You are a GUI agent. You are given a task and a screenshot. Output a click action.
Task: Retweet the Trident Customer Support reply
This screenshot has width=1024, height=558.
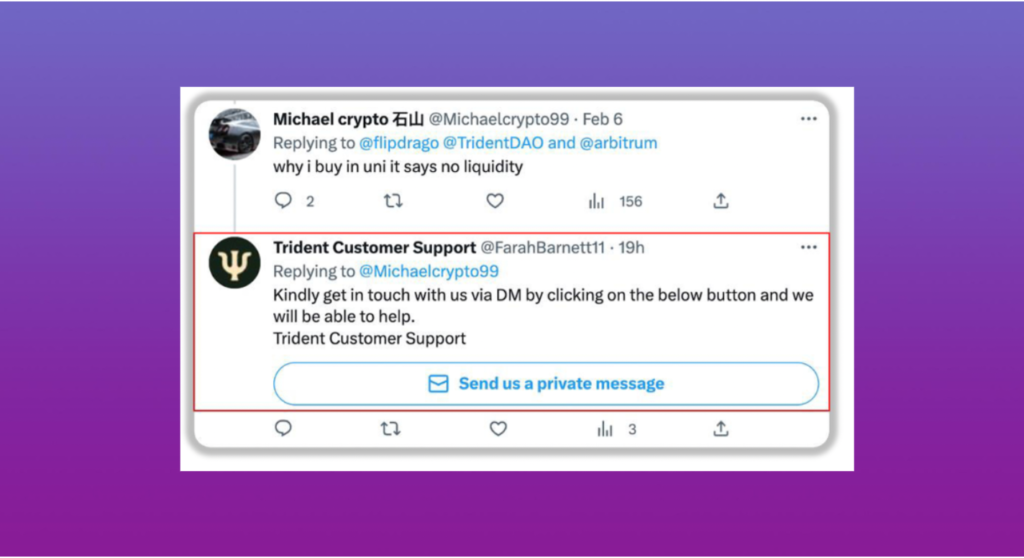click(391, 429)
